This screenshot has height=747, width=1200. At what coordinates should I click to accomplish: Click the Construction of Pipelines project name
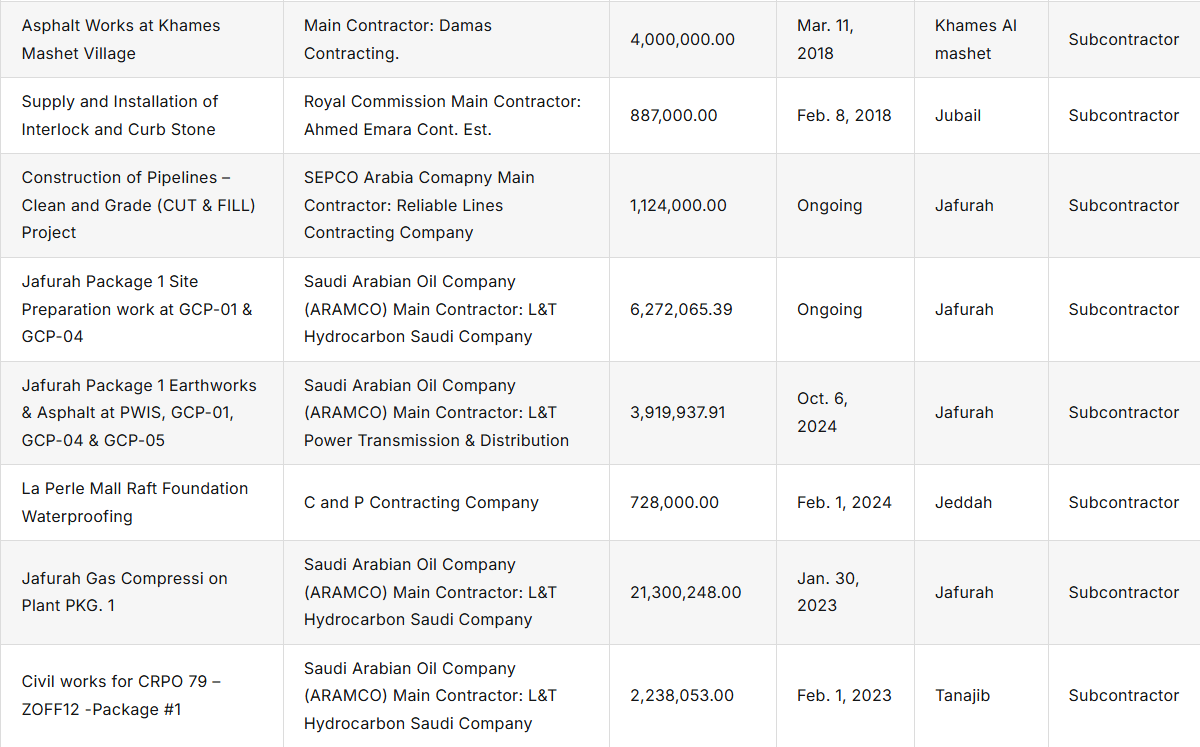[138, 205]
